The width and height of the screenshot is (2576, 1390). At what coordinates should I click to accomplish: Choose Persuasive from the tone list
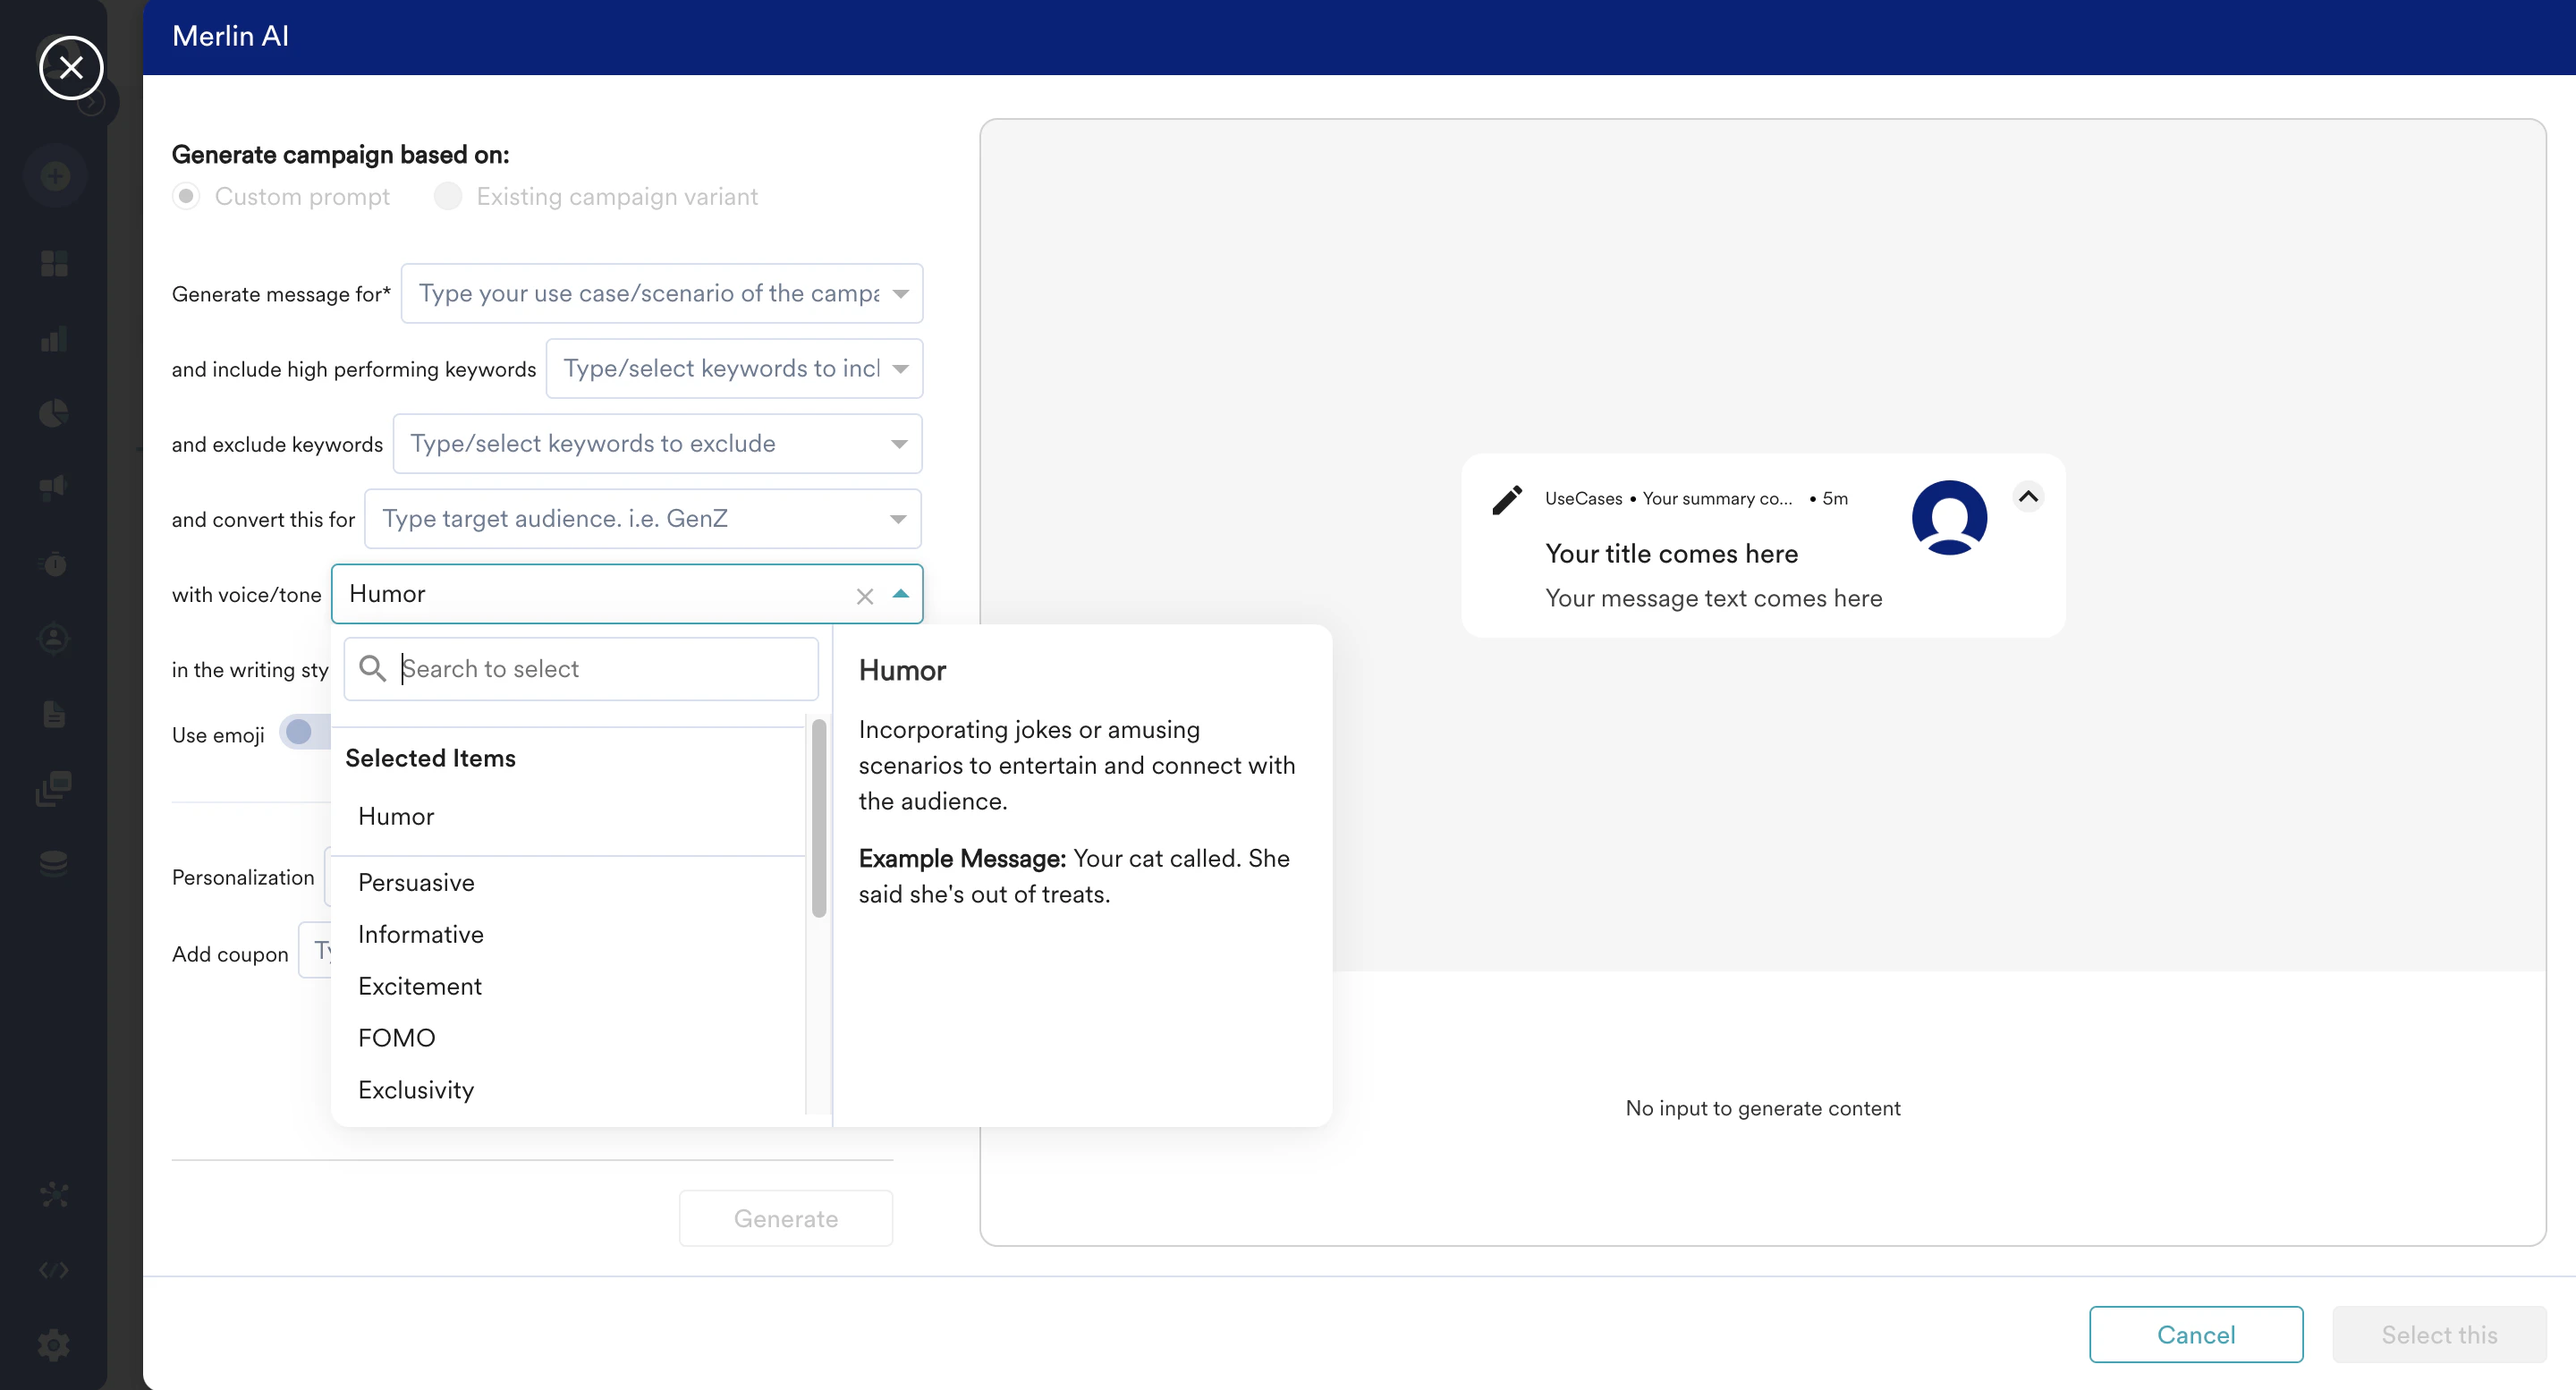point(416,882)
